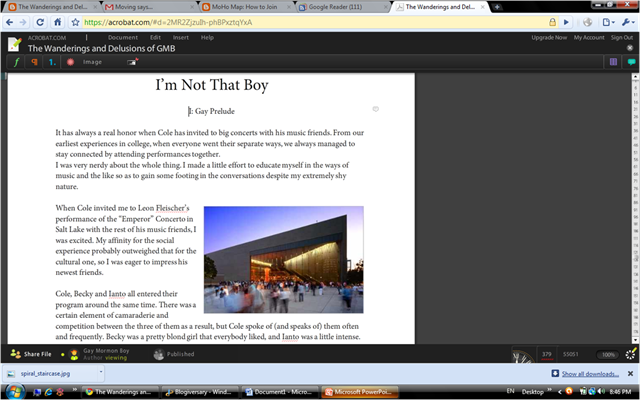Go back with the browser back arrow

tap(9, 22)
